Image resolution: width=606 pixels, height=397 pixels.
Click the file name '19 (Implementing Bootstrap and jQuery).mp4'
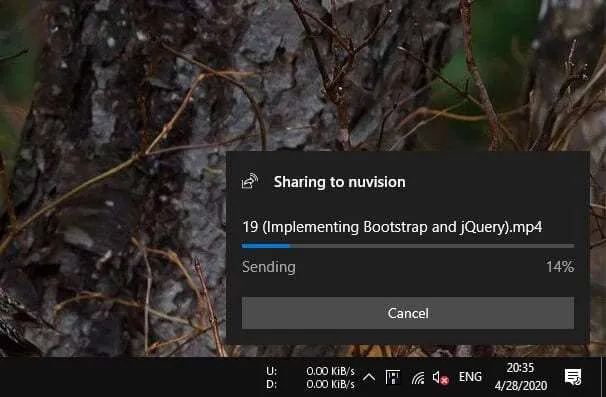click(392, 227)
